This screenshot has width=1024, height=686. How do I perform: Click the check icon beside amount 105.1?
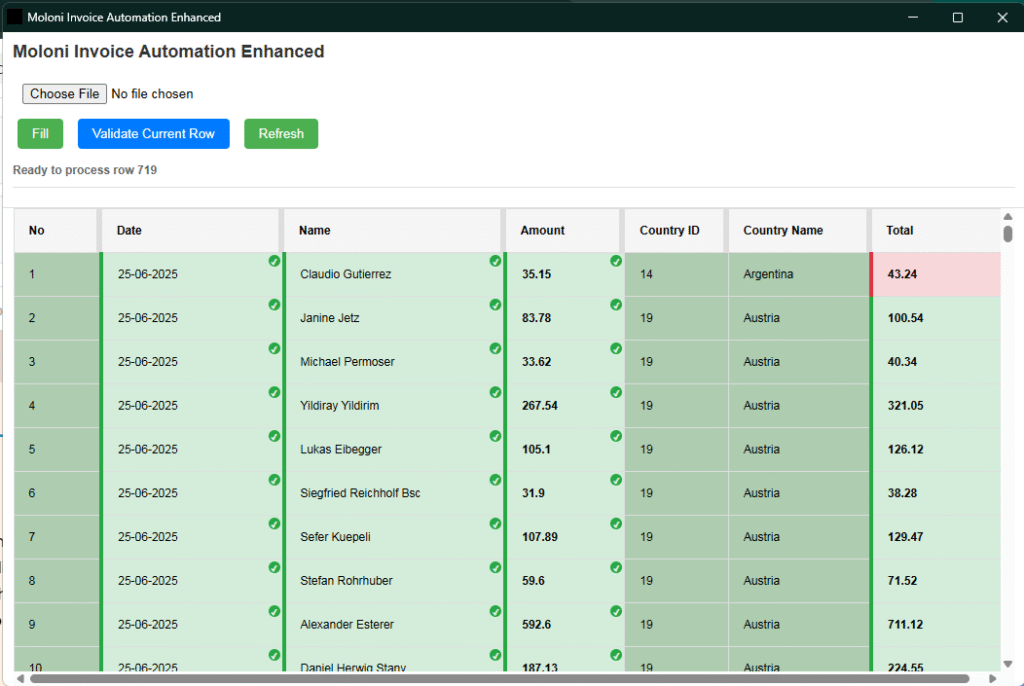(x=616, y=436)
